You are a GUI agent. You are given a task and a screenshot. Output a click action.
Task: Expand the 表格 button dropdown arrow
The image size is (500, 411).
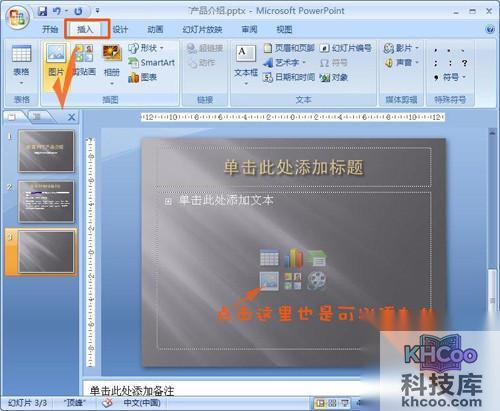coord(21,83)
